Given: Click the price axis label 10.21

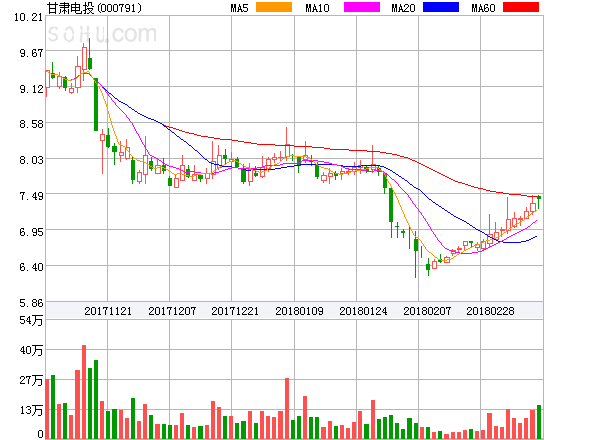Looking at the screenshot, I should [28, 17].
